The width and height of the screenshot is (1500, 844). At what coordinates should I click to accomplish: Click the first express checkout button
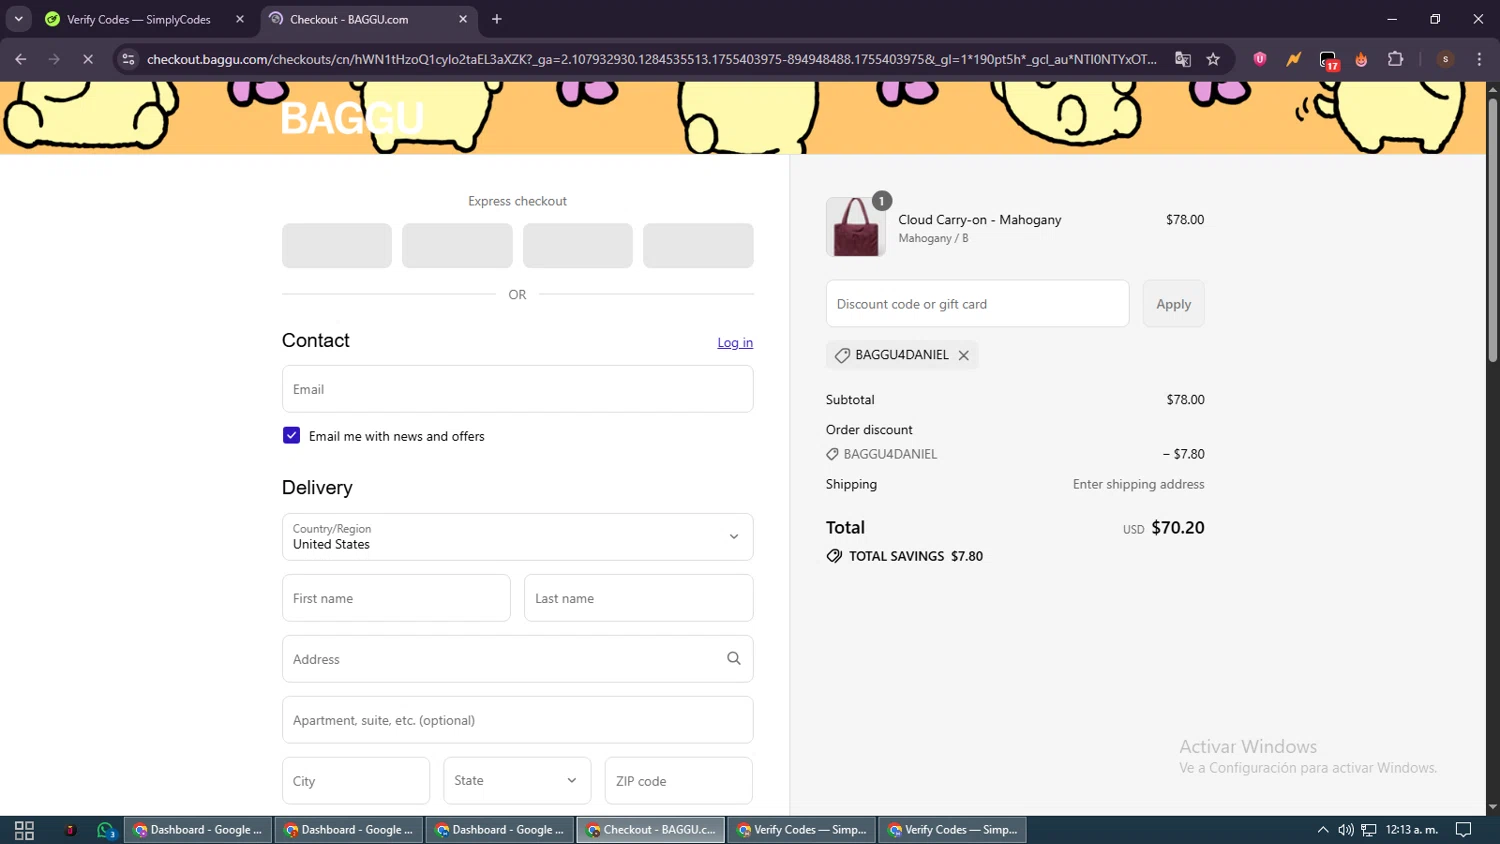tap(337, 246)
